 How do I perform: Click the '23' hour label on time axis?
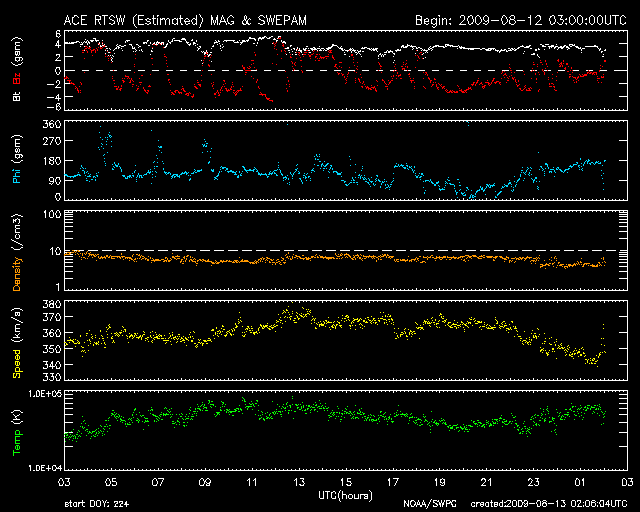tap(533, 482)
